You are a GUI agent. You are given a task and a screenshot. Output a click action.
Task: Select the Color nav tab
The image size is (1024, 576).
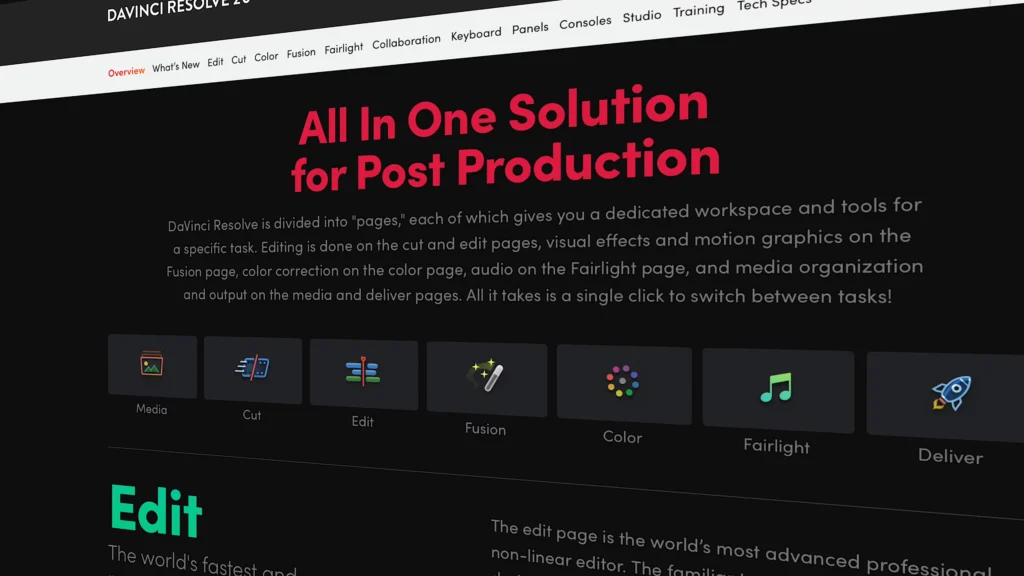point(266,57)
